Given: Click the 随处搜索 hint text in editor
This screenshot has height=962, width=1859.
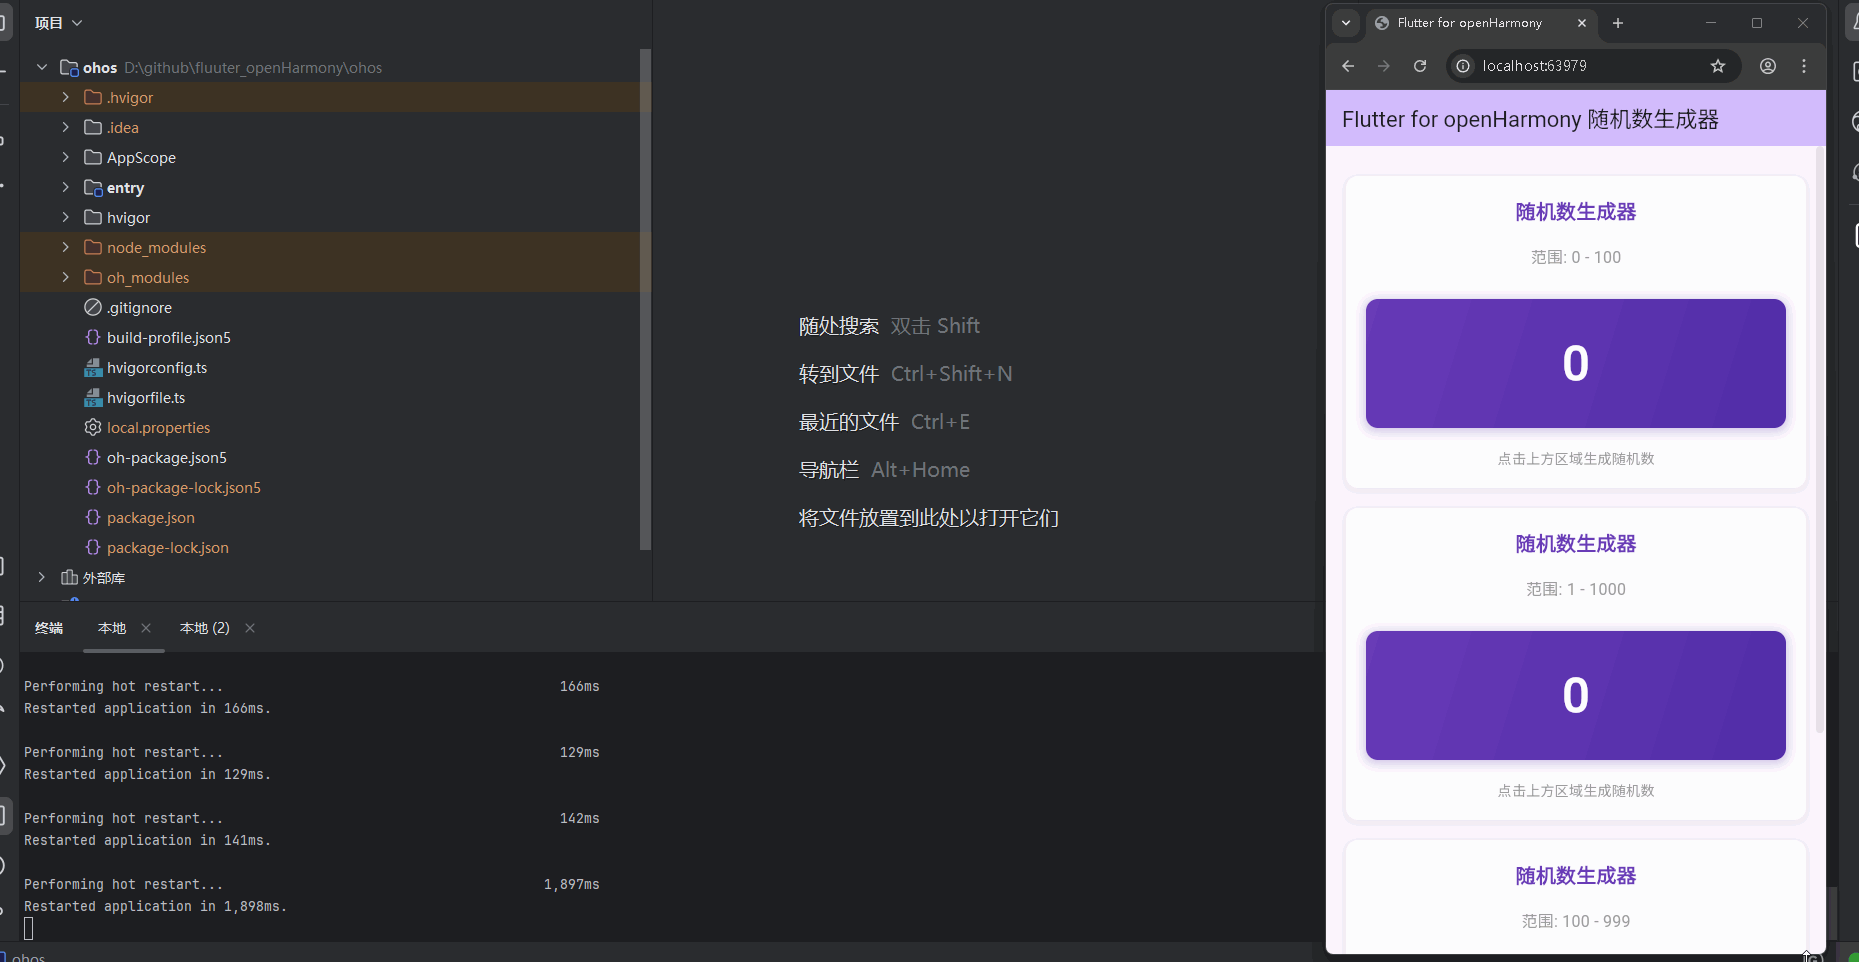Looking at the screenshot, I should [839, 326].
